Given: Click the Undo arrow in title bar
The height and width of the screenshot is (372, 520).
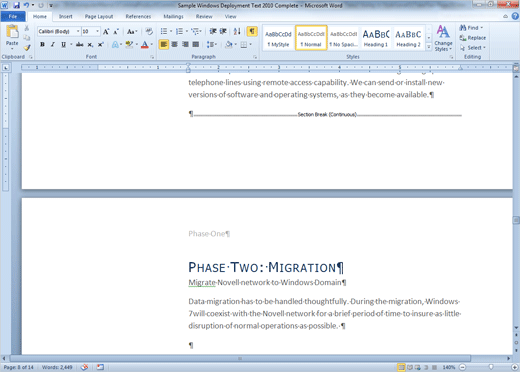Looking at the screenshot, I should pyautogui.click(x=26, y=5).
